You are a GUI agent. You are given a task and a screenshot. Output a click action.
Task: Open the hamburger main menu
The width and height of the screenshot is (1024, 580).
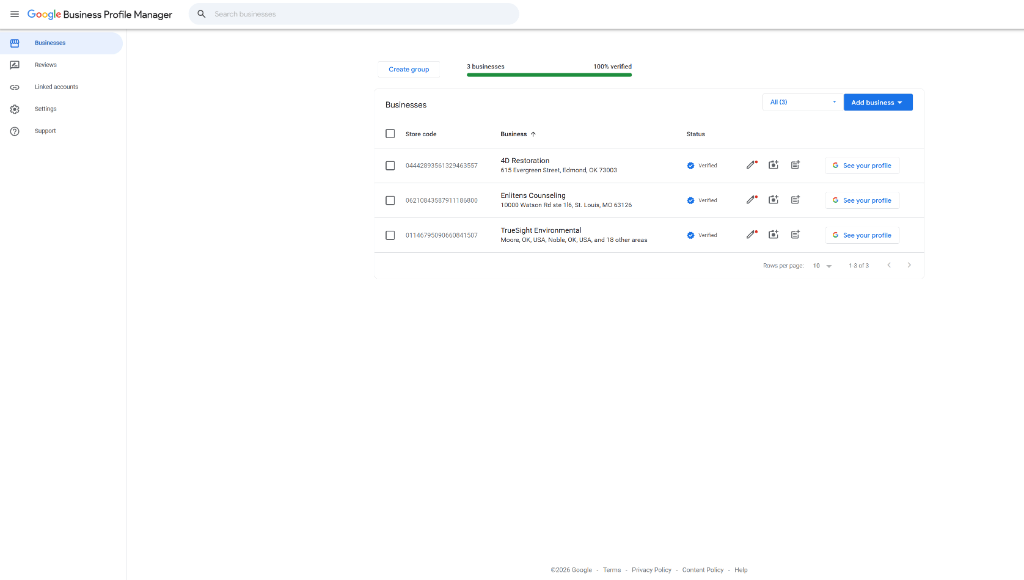(14, 14)
